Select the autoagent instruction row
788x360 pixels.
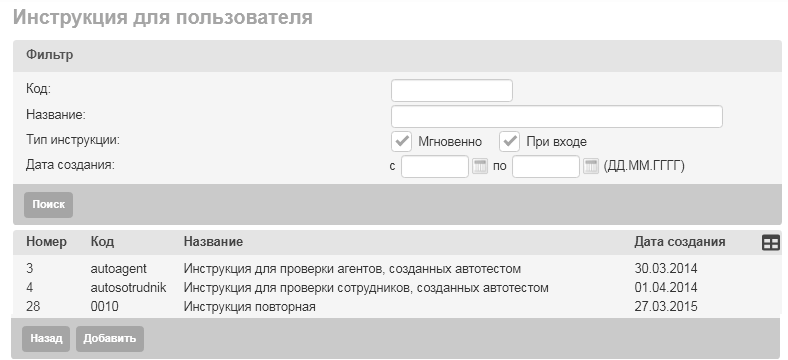coord(397,269)
